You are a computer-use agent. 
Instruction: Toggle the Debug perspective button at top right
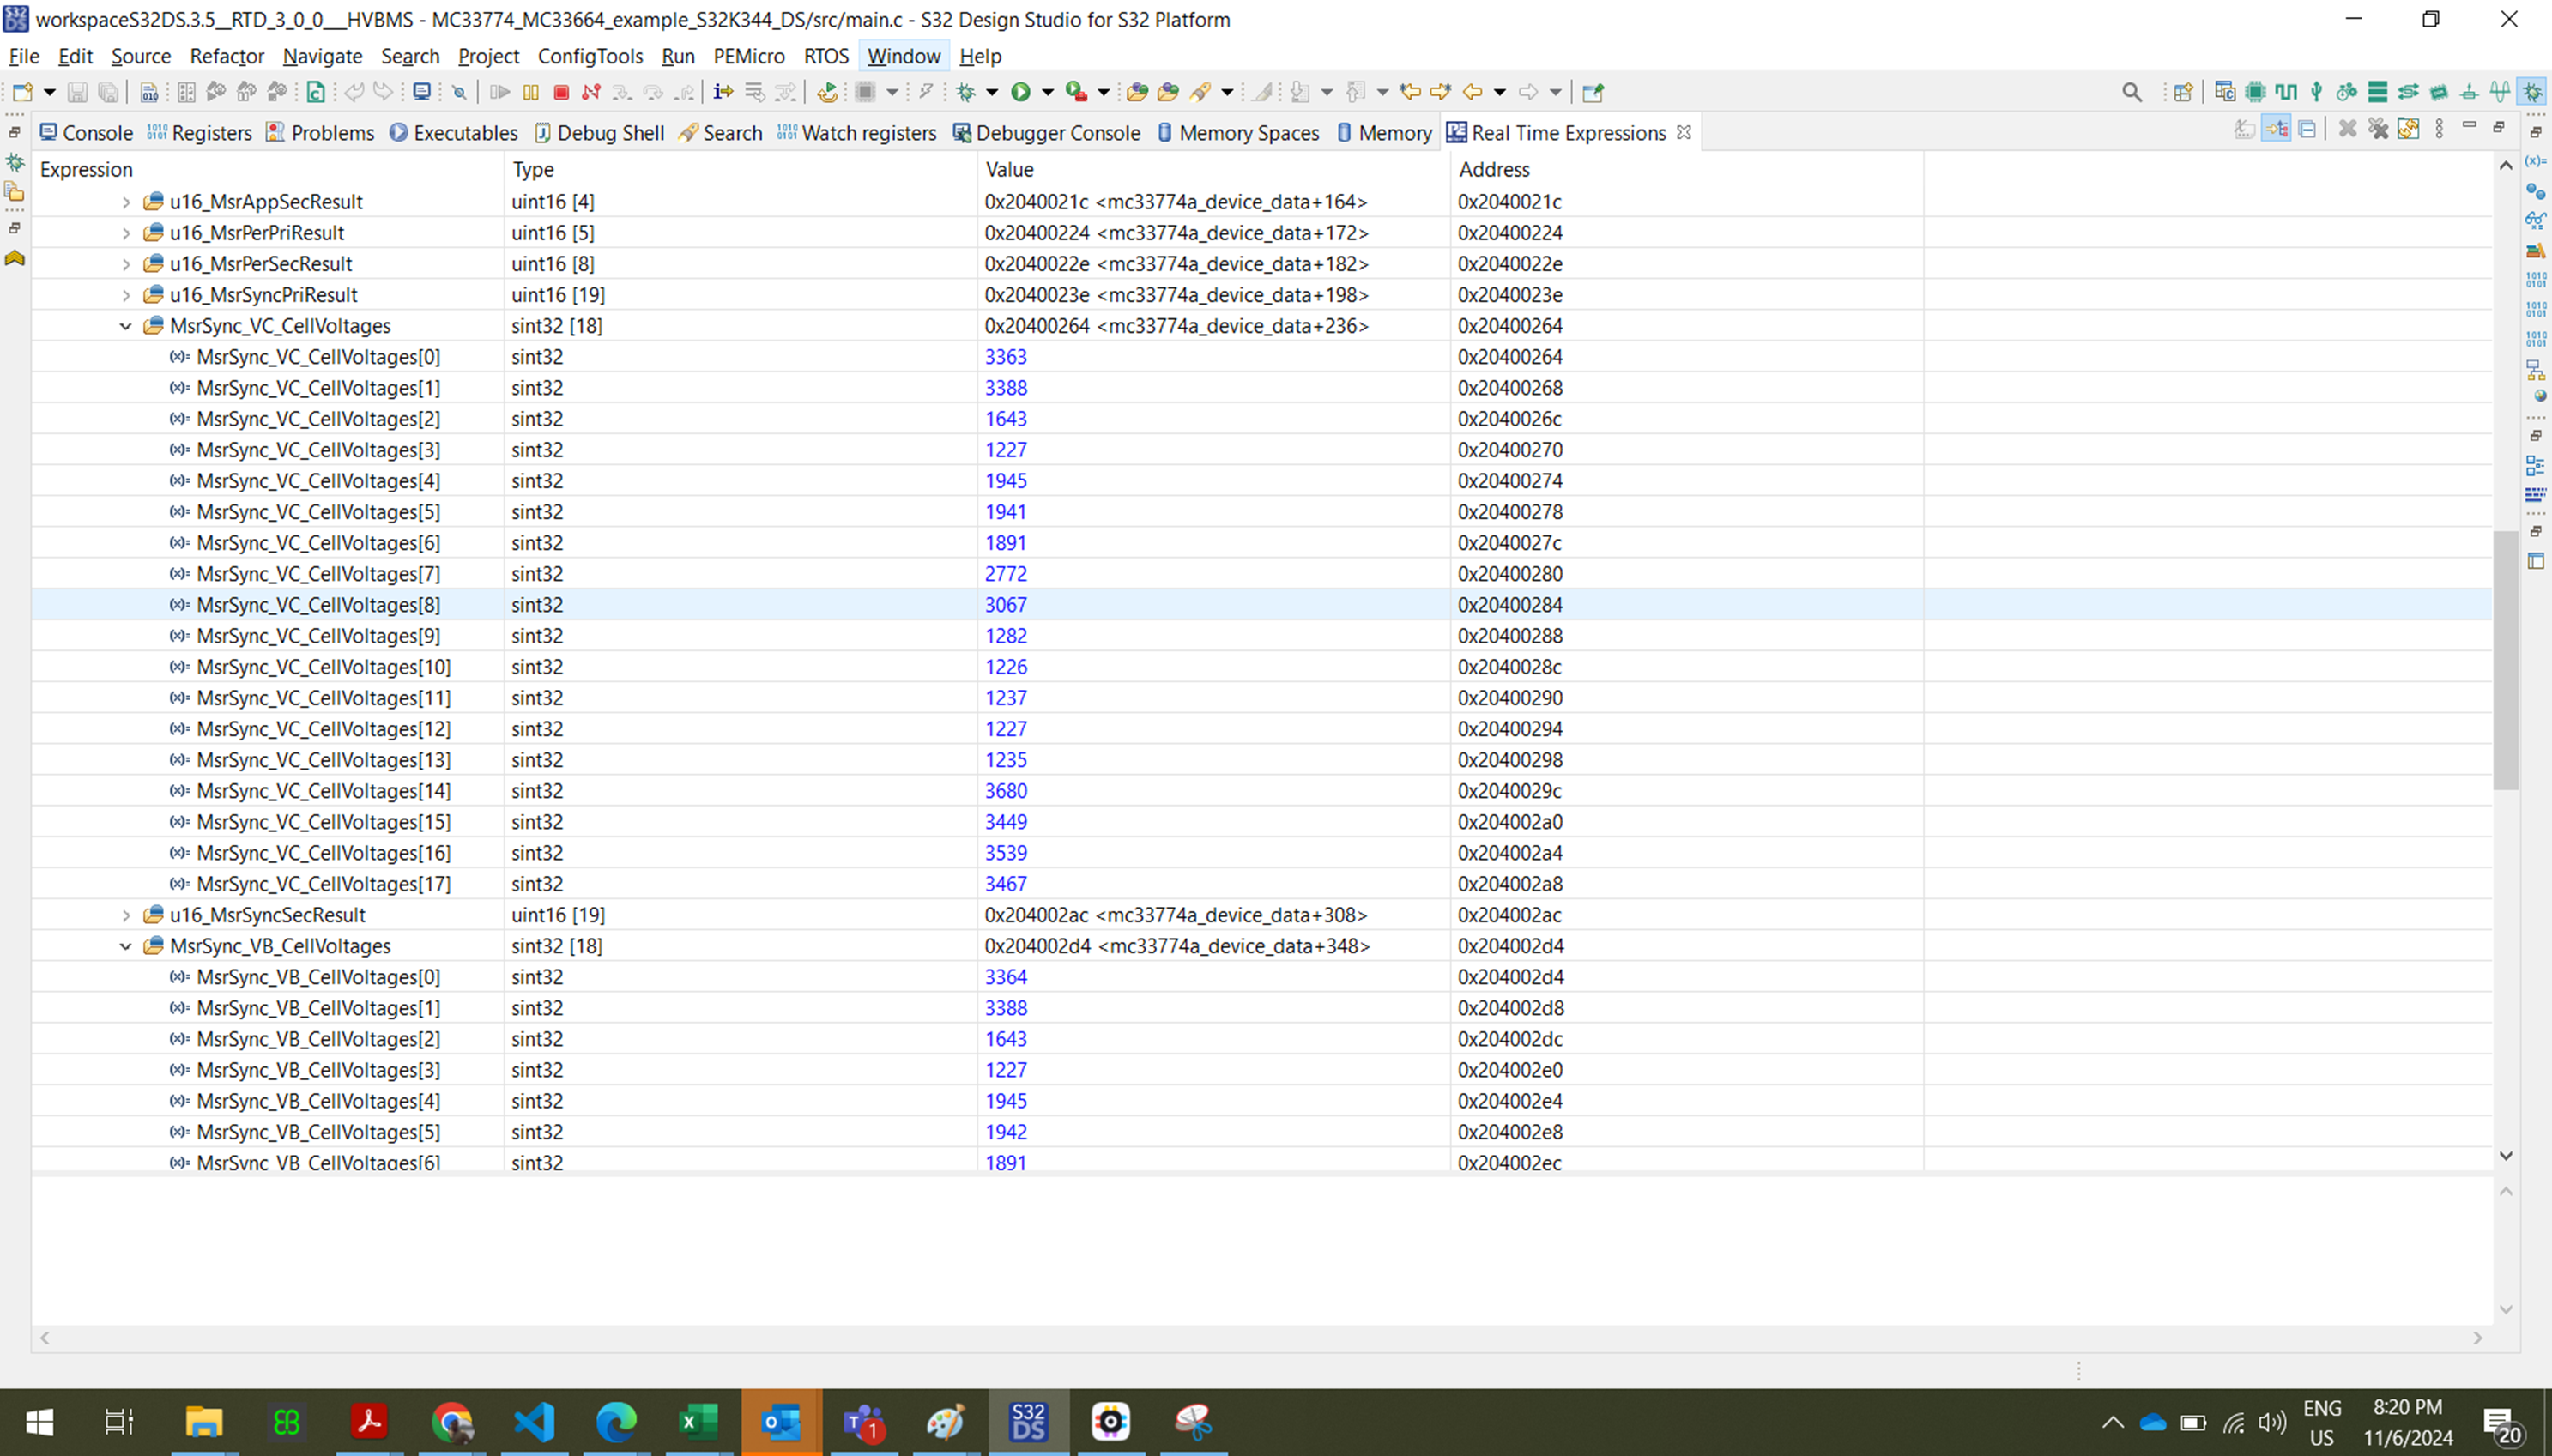tap(2532, 92)
